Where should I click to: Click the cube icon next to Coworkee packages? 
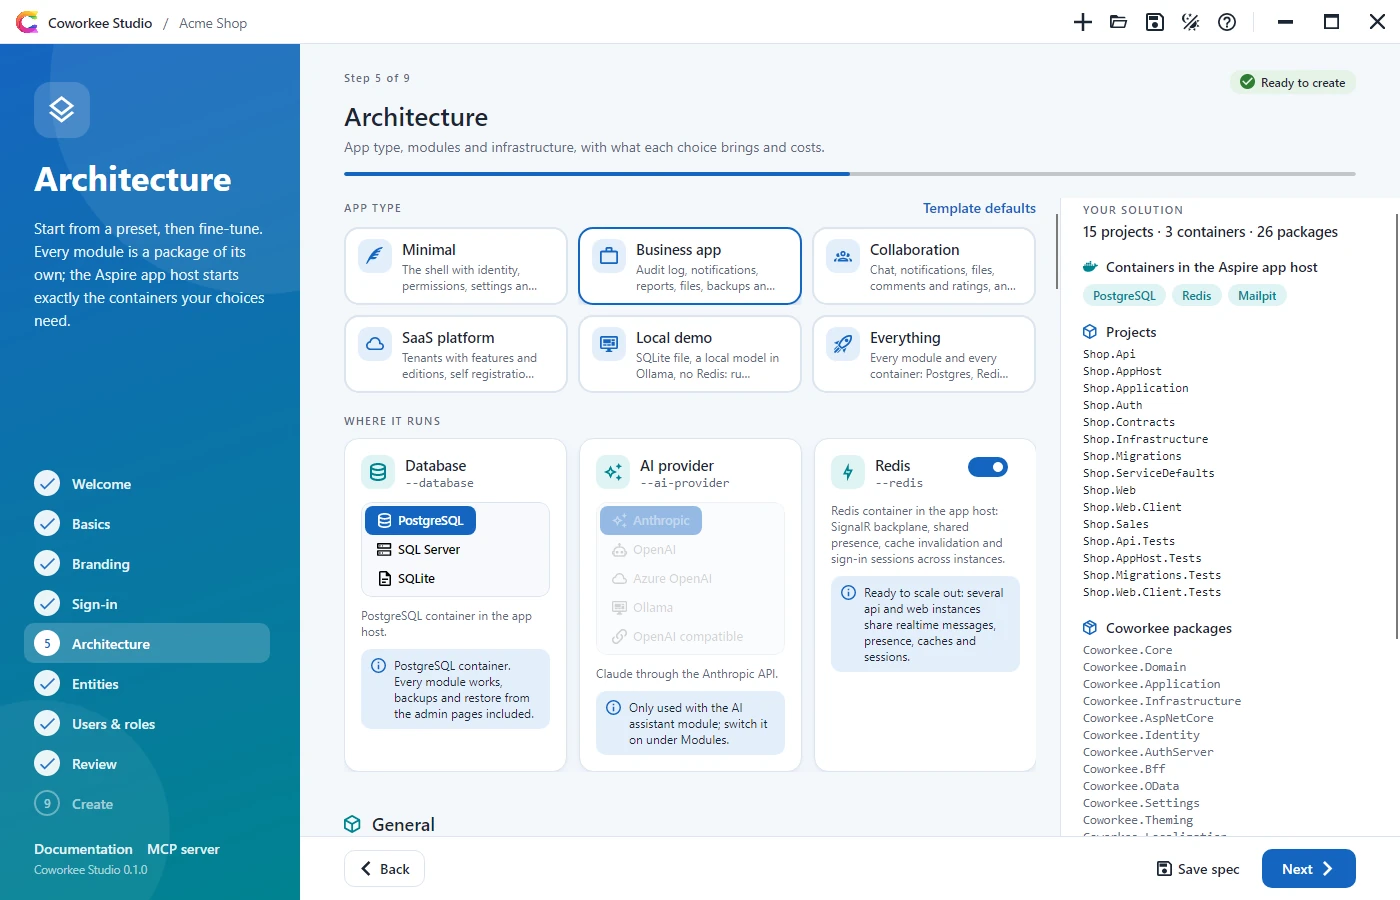[x=1090, y=628]
